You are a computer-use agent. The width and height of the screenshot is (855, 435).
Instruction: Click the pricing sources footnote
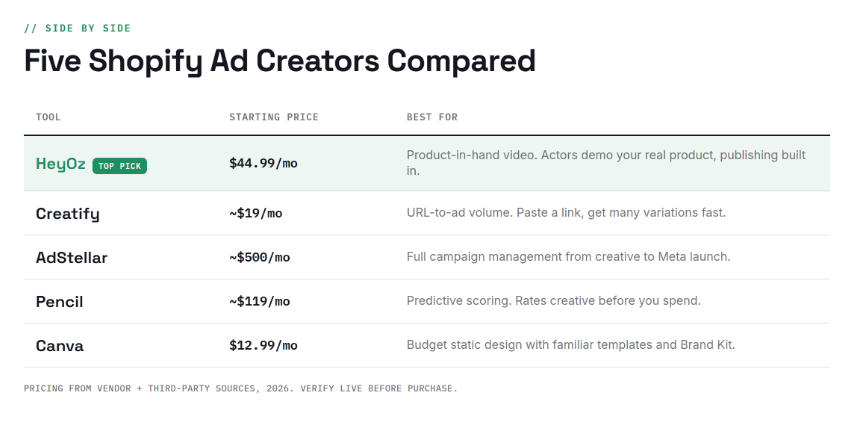point(240,388)
